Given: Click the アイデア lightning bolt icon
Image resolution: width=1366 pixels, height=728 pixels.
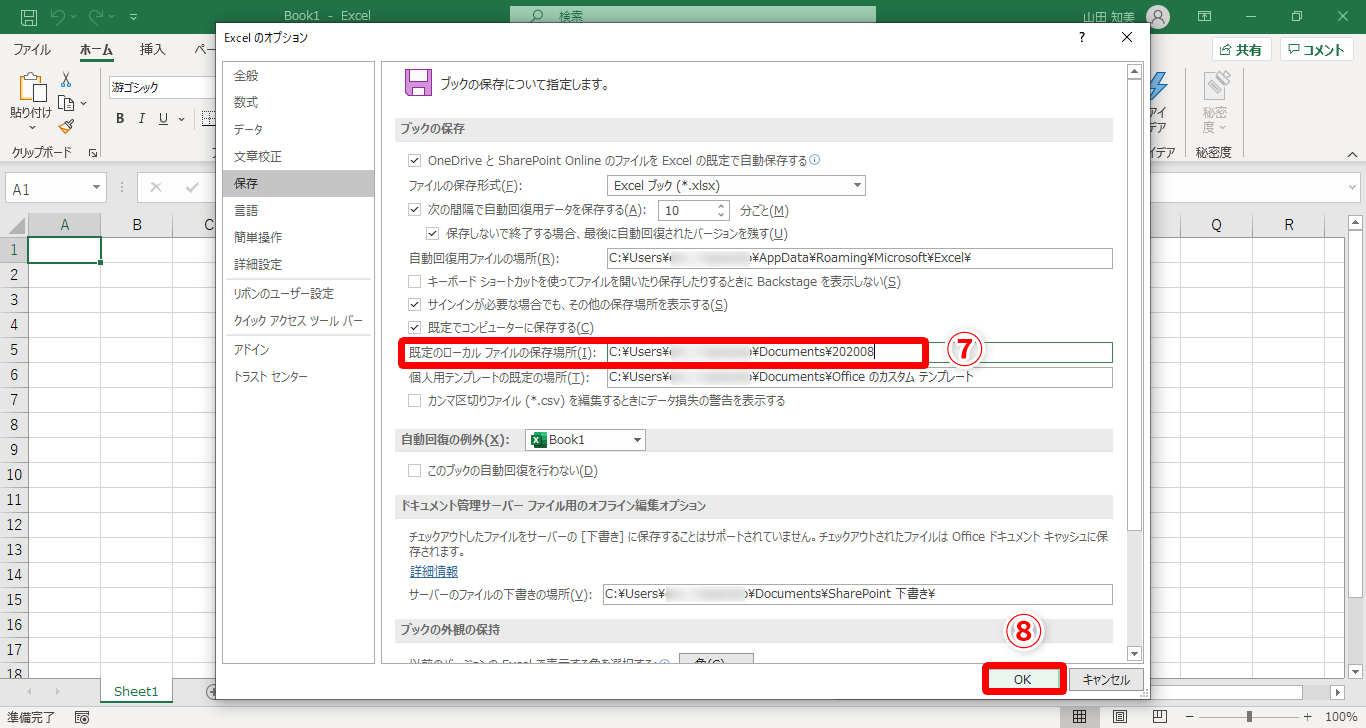Looking at the screenshot, I should (1159, 86).
